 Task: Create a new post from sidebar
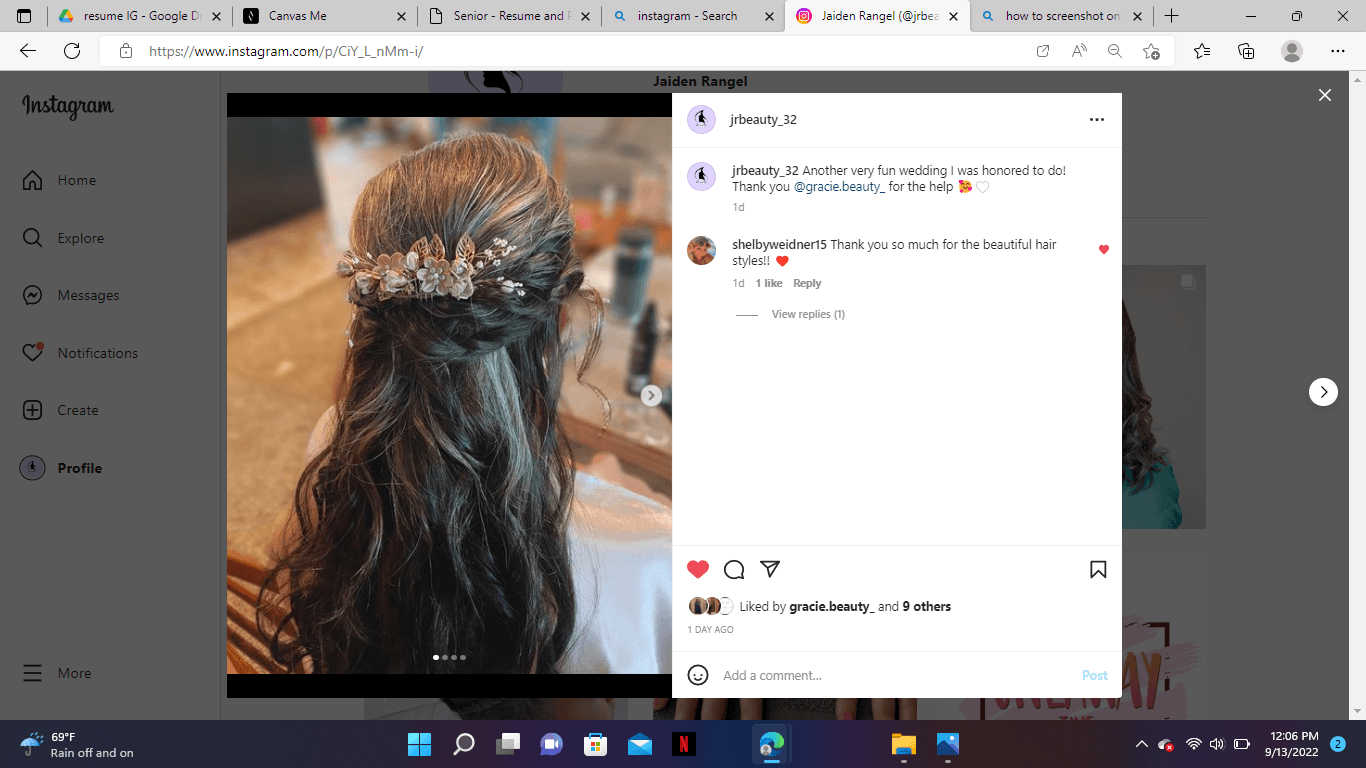[x=61, y=410]
